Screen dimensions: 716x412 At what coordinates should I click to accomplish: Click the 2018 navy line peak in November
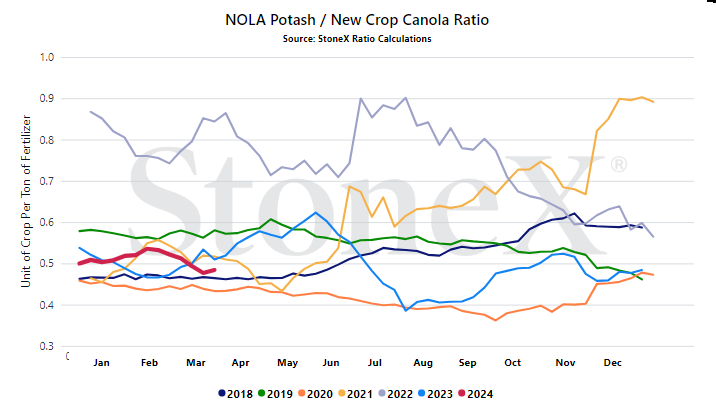pyautogui.click(x=574, y=213)
